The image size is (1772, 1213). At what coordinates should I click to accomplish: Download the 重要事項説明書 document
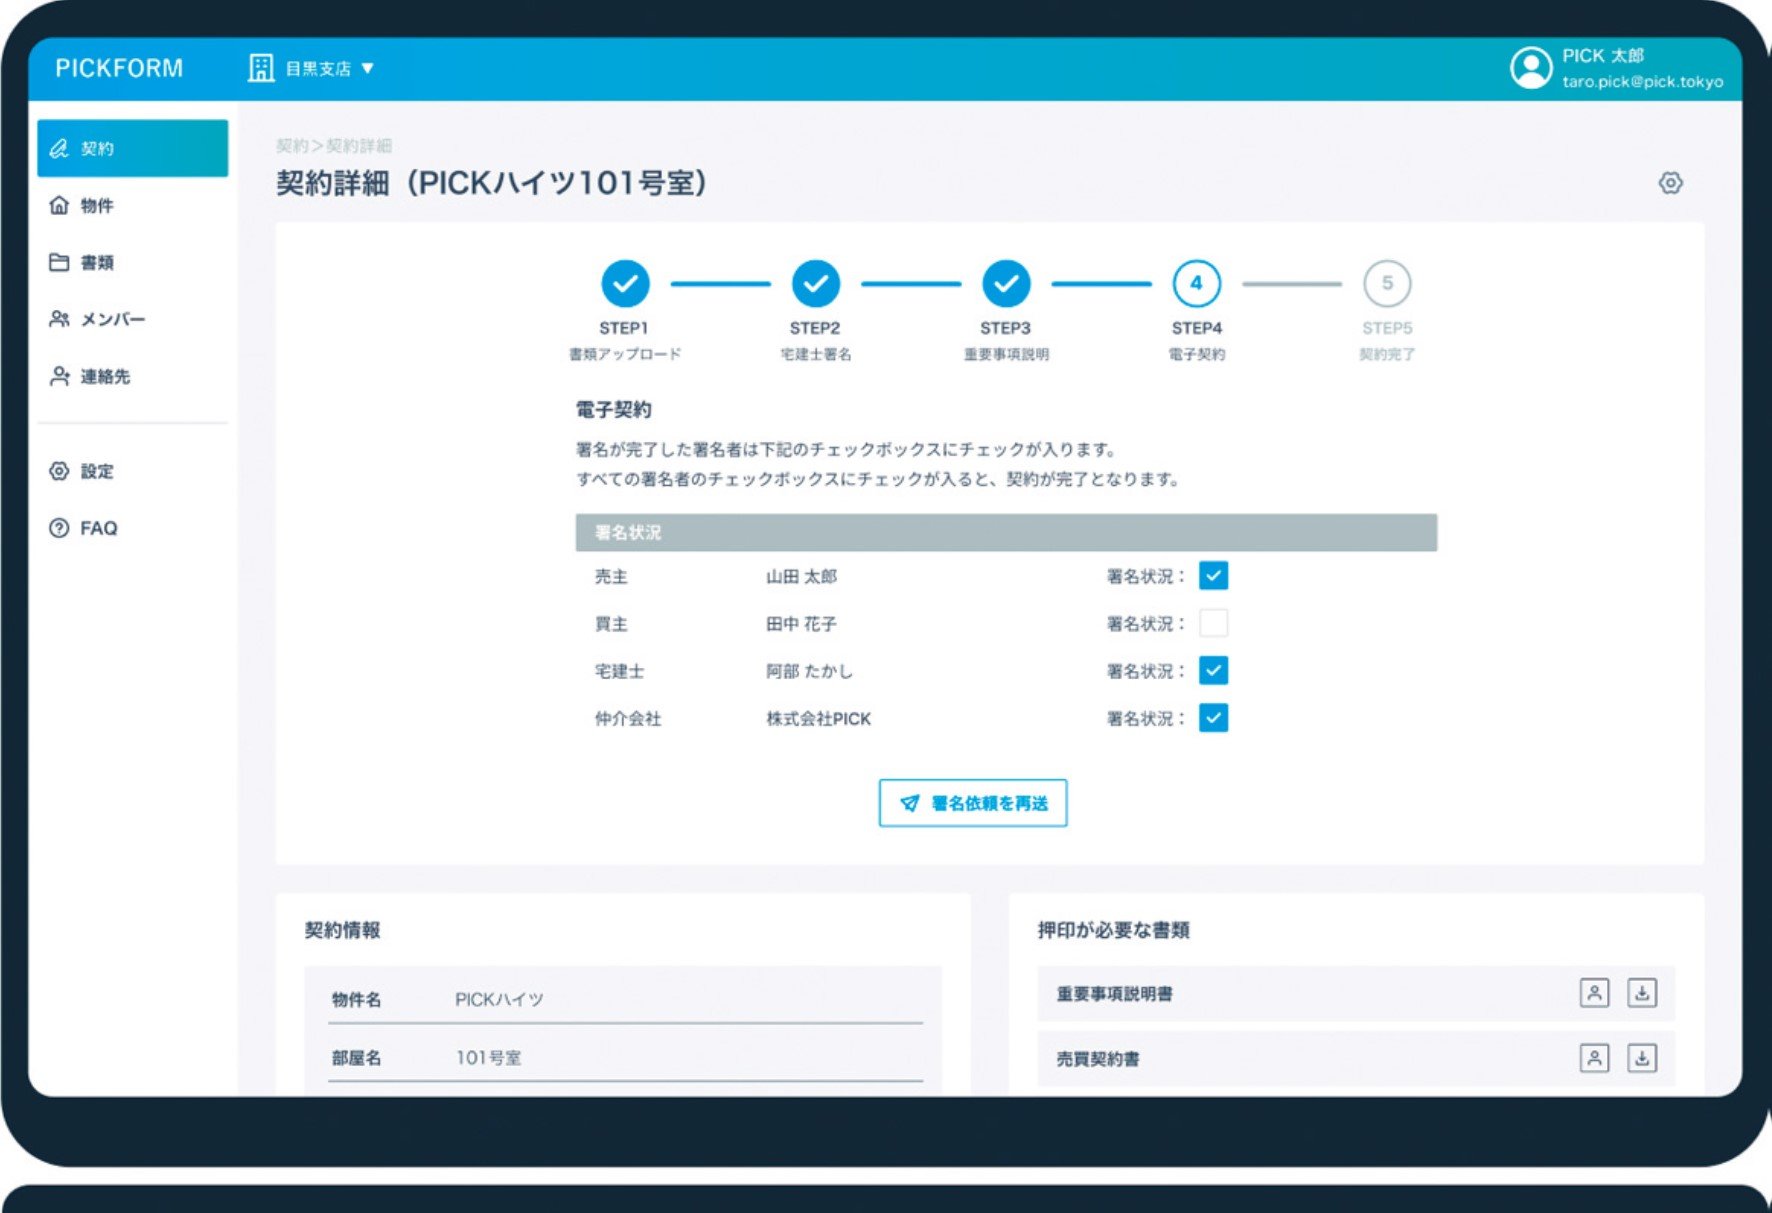point(1641,993)
